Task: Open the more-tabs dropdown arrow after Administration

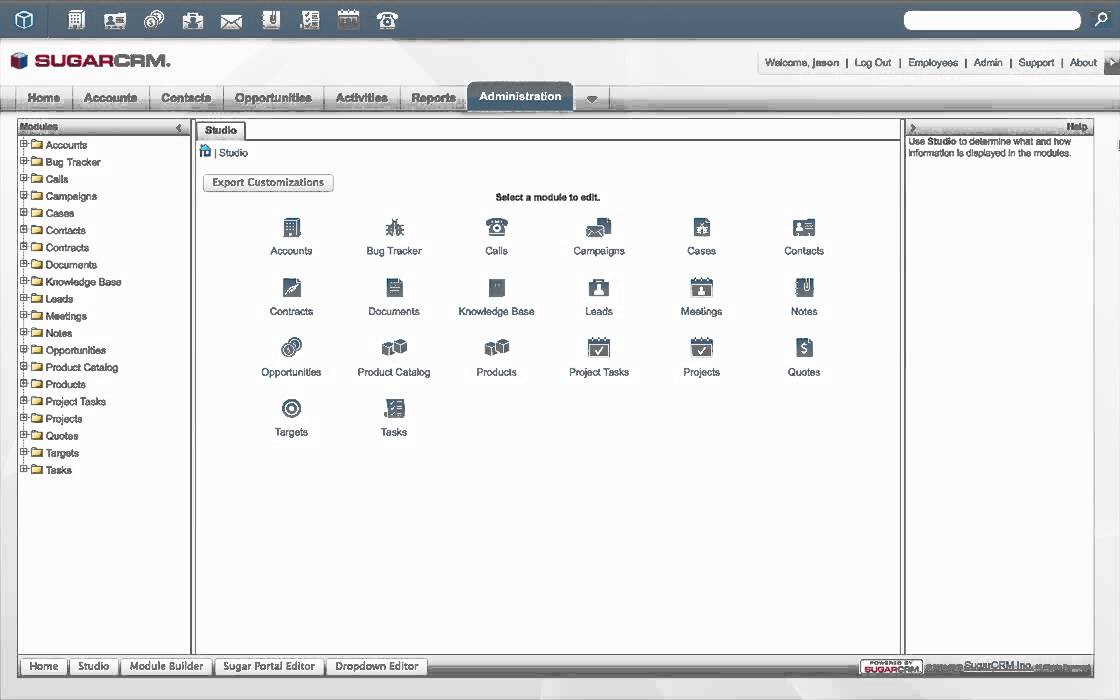Action: [x=591, y=99]
